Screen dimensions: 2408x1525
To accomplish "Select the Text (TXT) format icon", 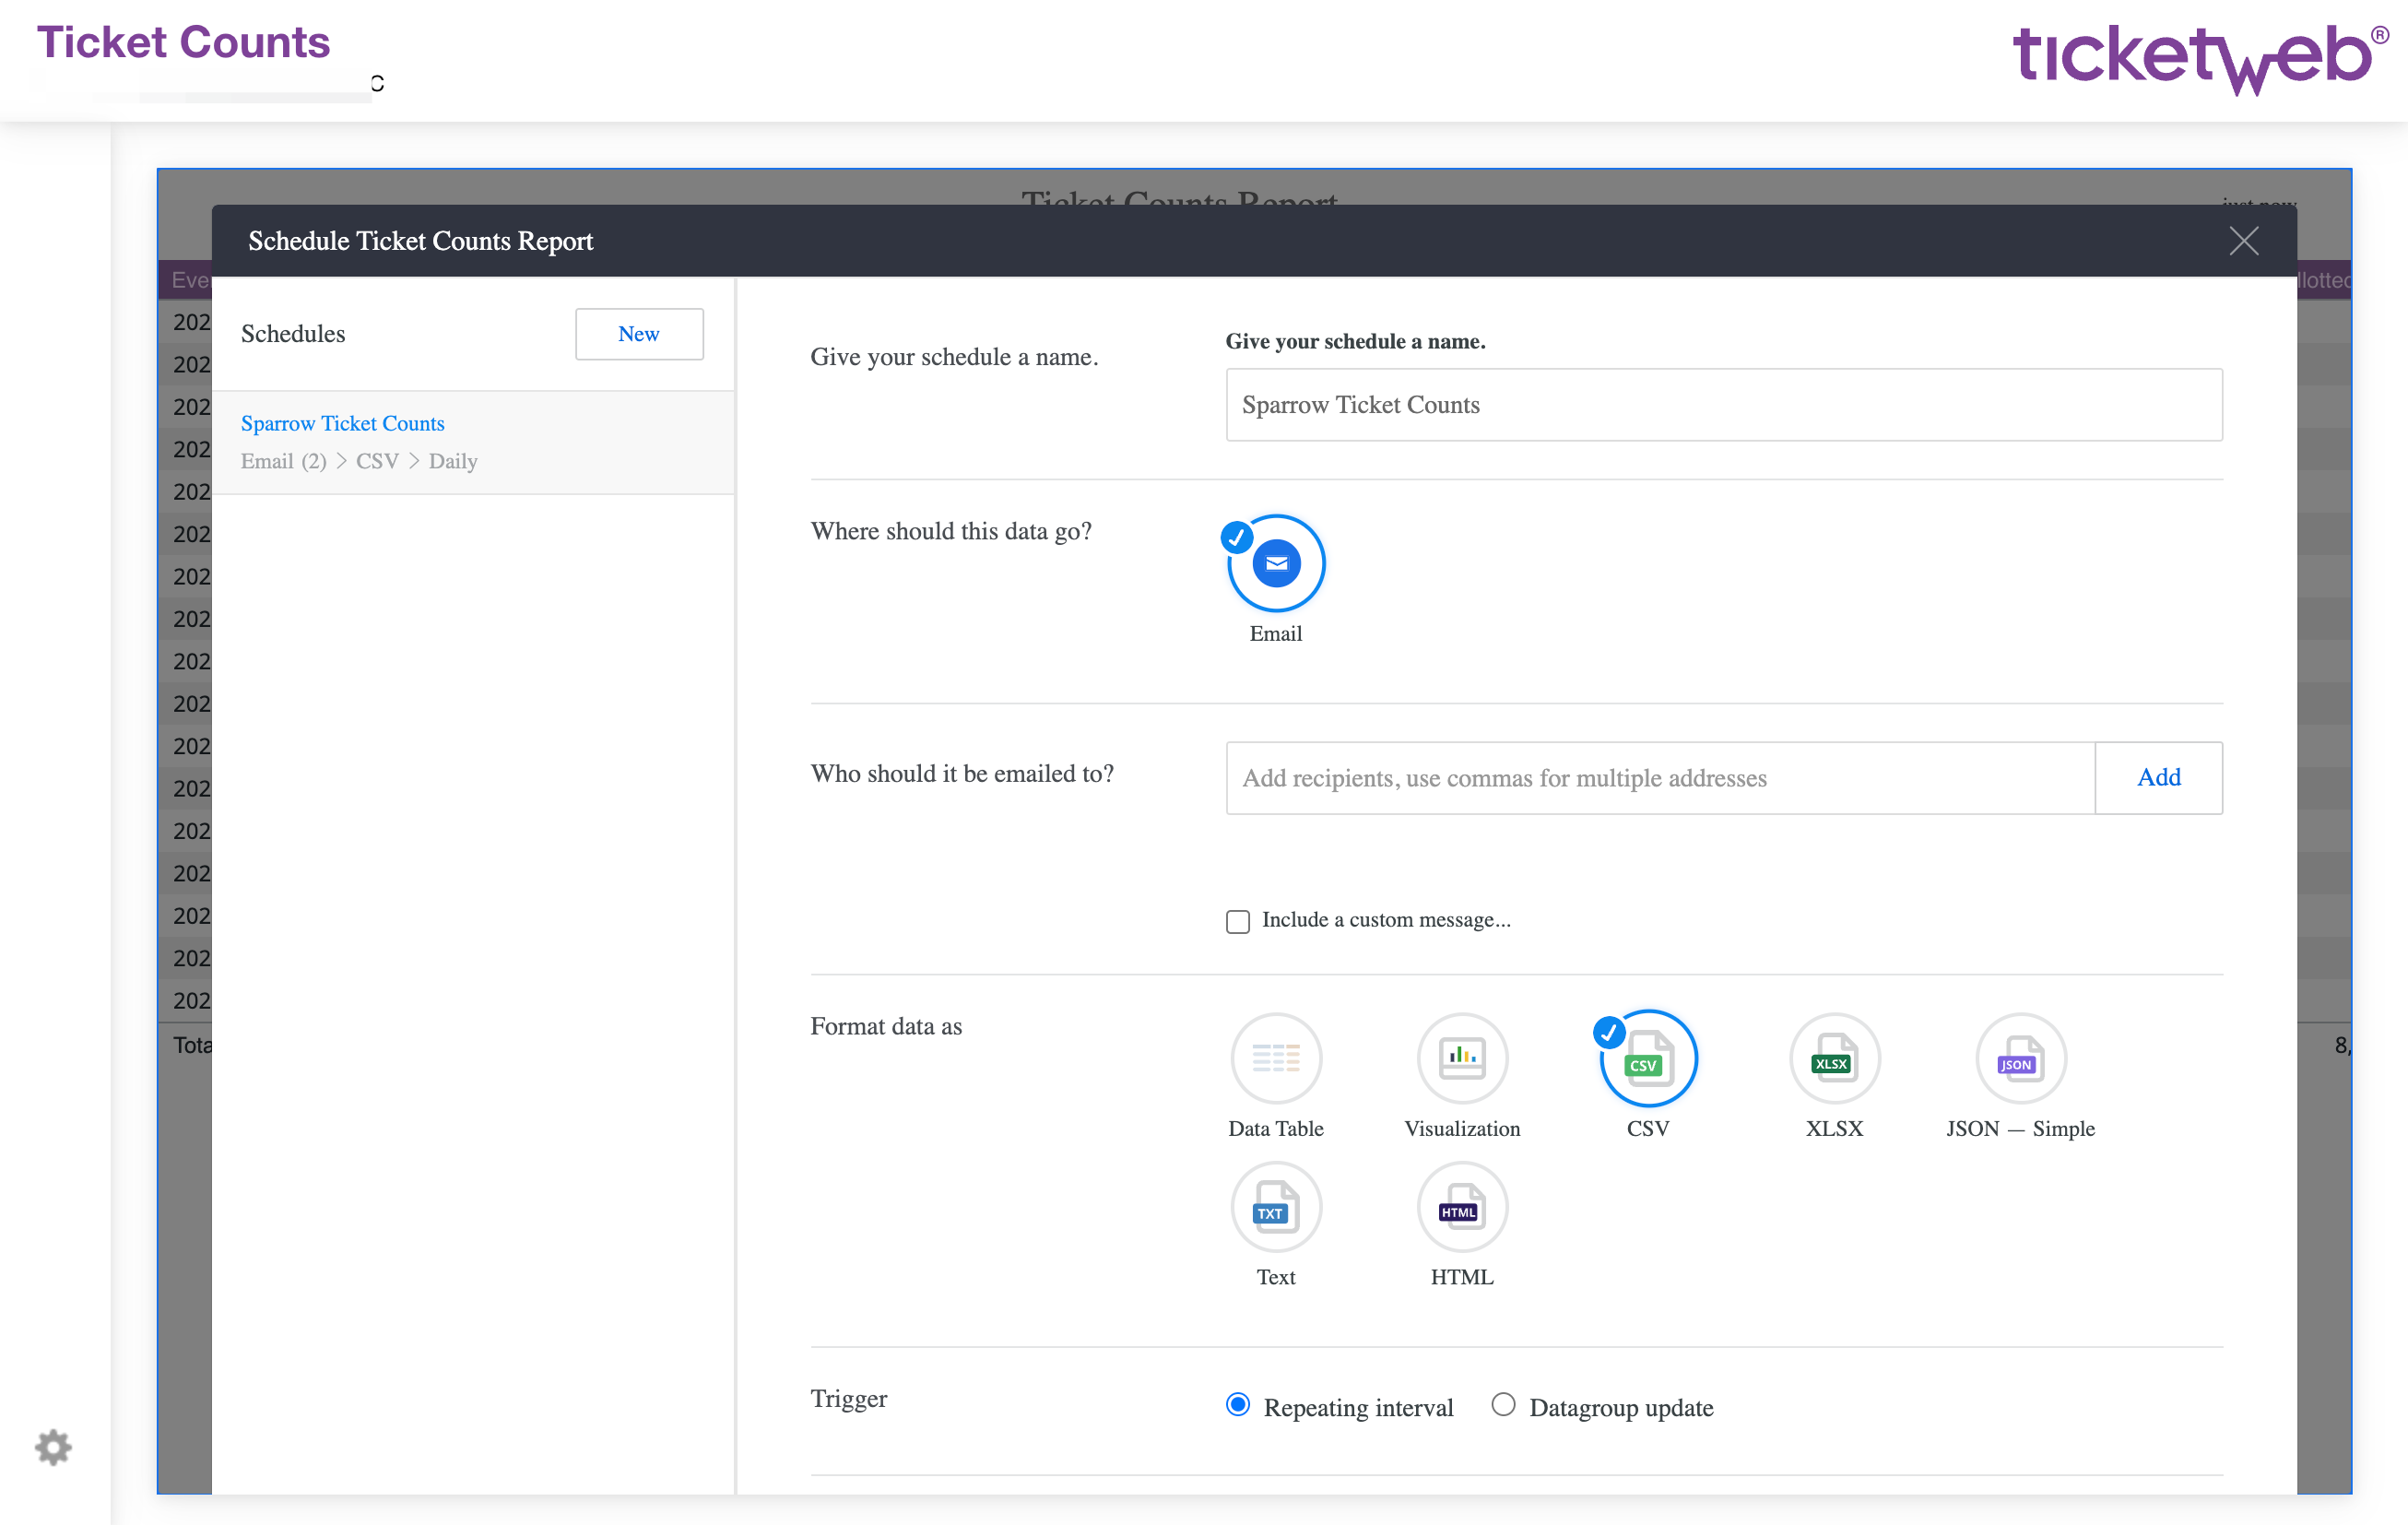I will point(1276,1207).
